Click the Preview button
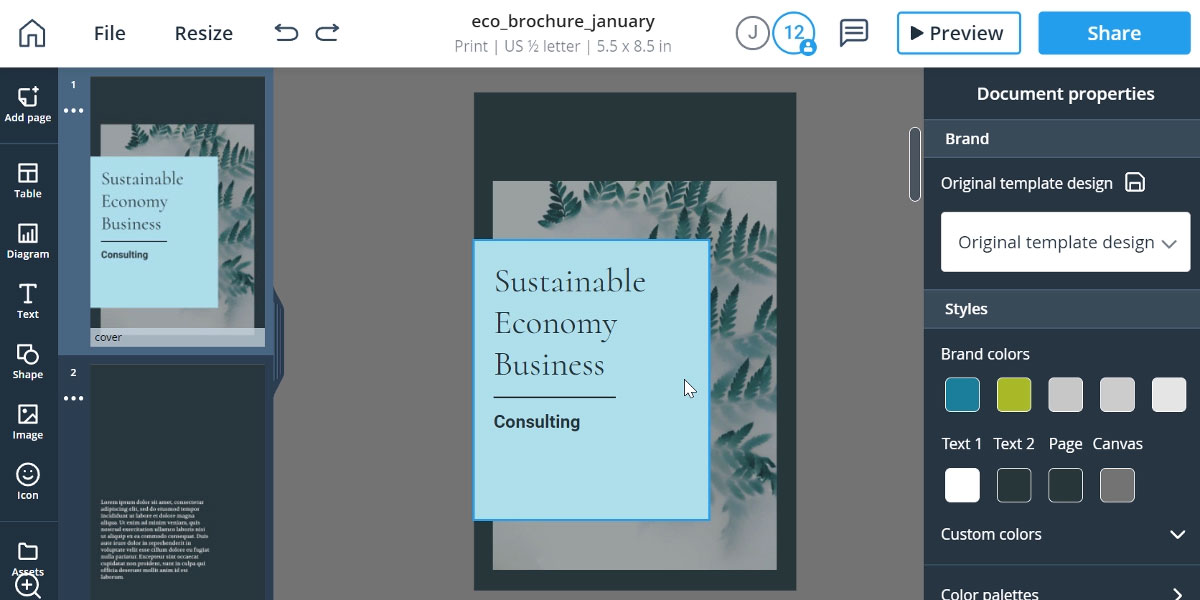Screen dimensions: 1200x600 [x=958, y=33]
